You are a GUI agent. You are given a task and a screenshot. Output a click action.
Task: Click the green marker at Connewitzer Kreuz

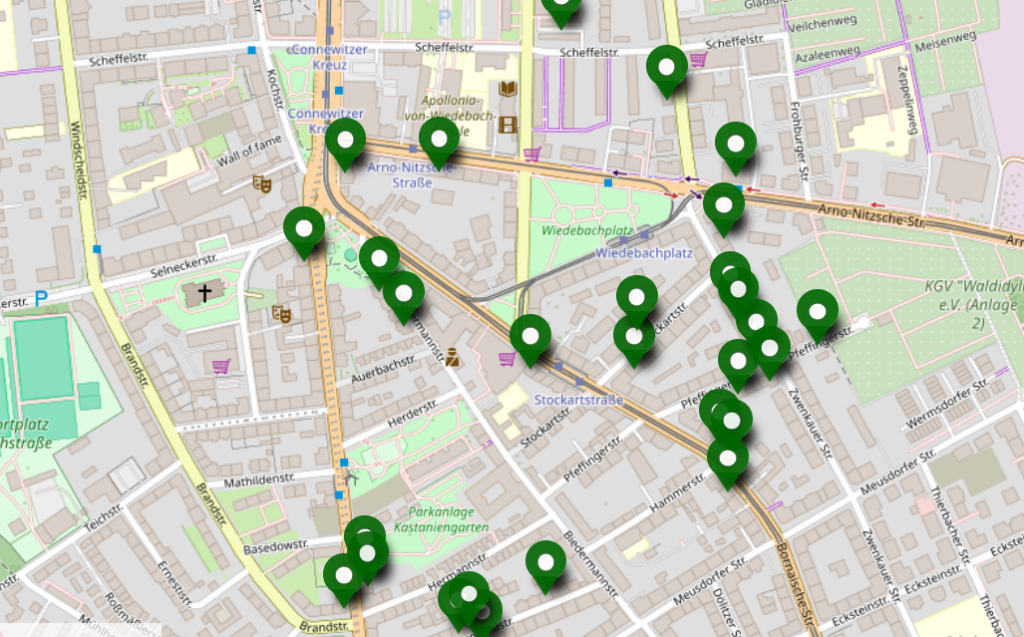pyautogui.click(x=345, y=145)
